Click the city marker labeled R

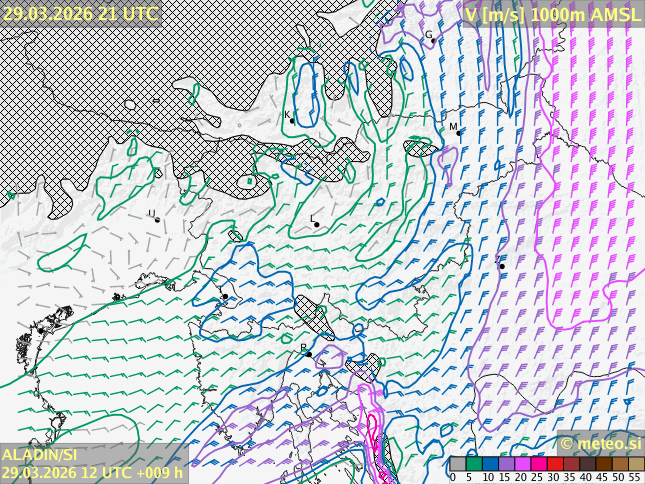coord(309,354)
